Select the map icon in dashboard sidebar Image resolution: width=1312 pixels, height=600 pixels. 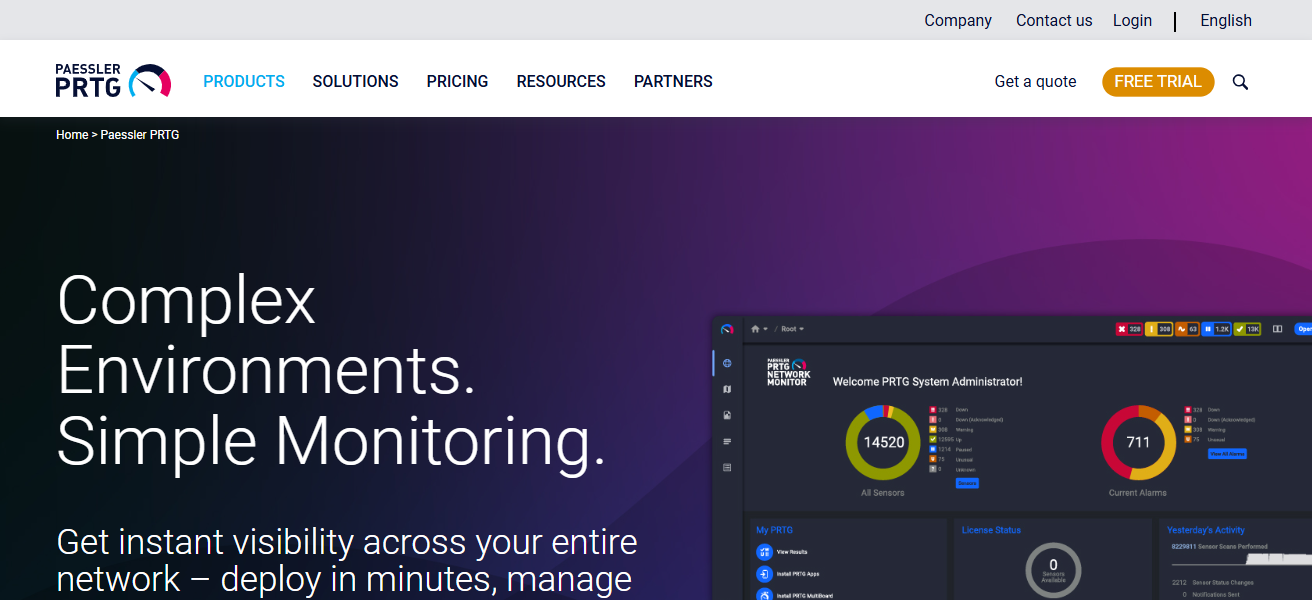727,389
